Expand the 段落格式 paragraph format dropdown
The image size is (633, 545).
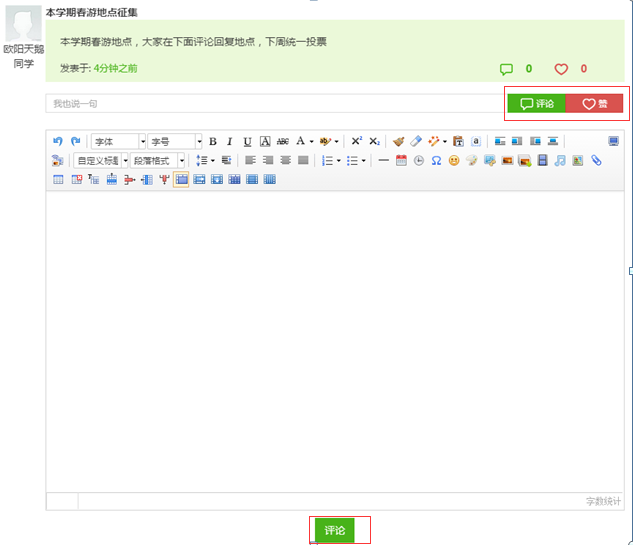click(158, 161)
